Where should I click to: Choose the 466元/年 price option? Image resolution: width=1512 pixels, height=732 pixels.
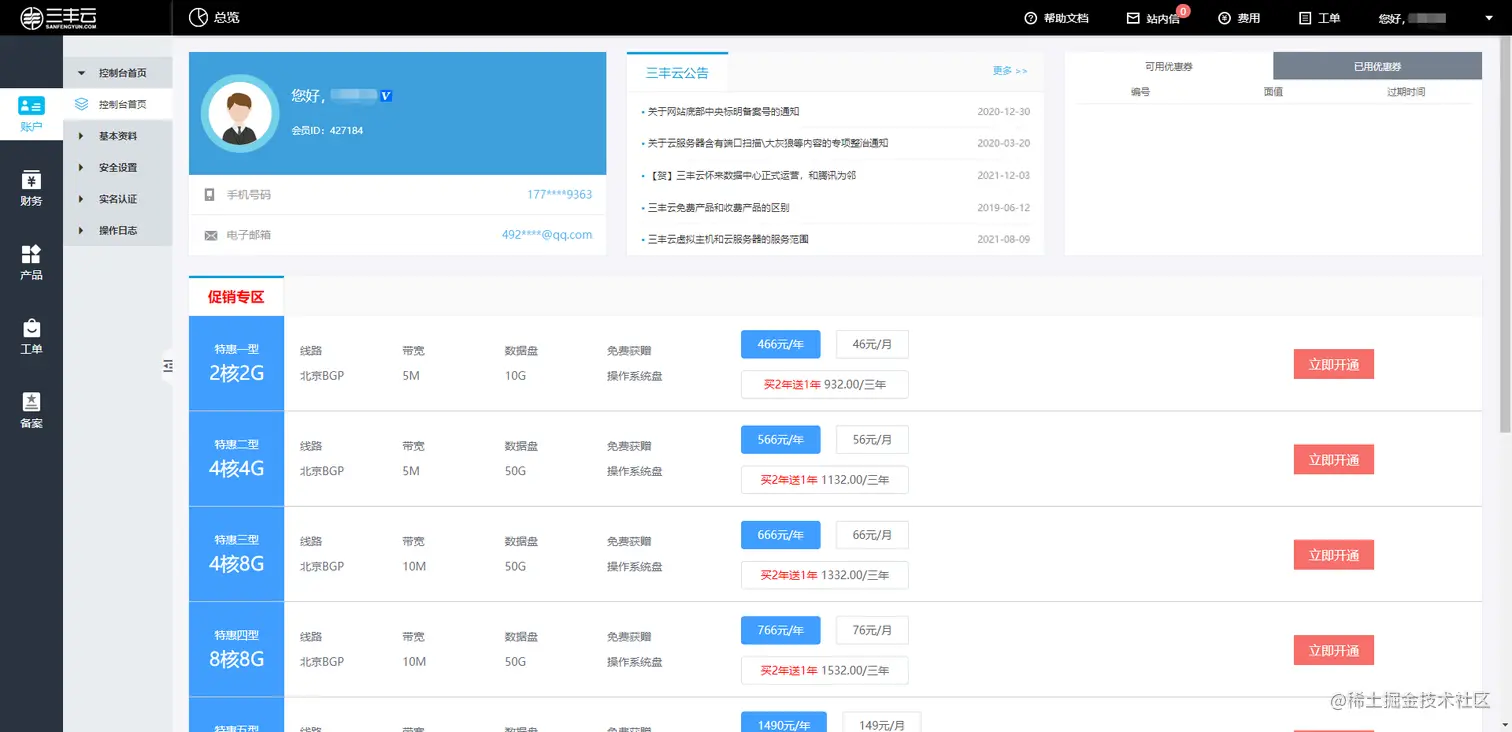tap(781, 344)
